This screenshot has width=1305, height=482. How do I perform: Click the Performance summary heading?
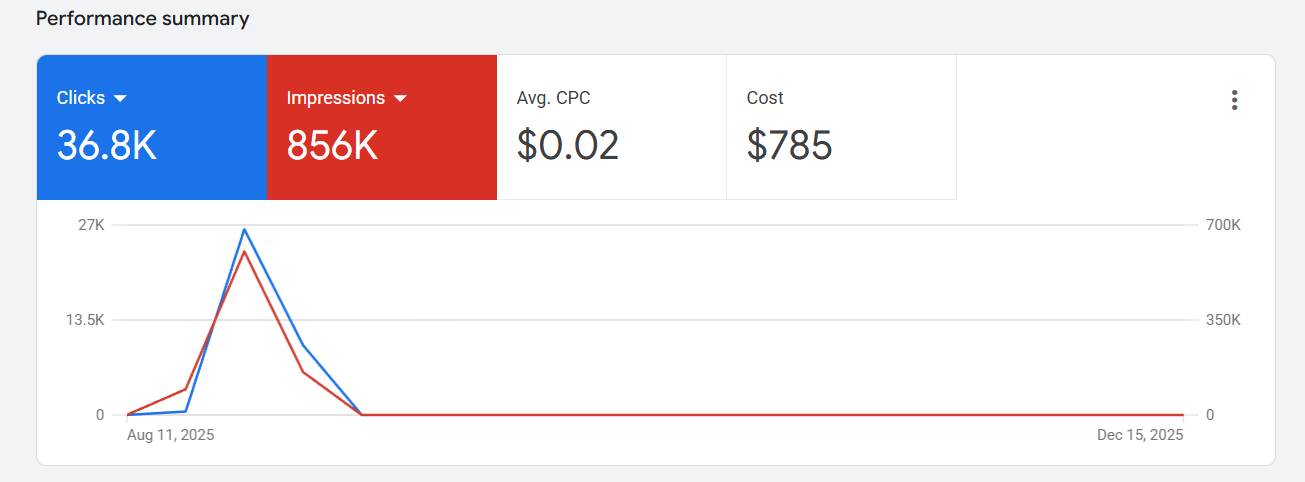pyautogui.click(x=143, y=19)
